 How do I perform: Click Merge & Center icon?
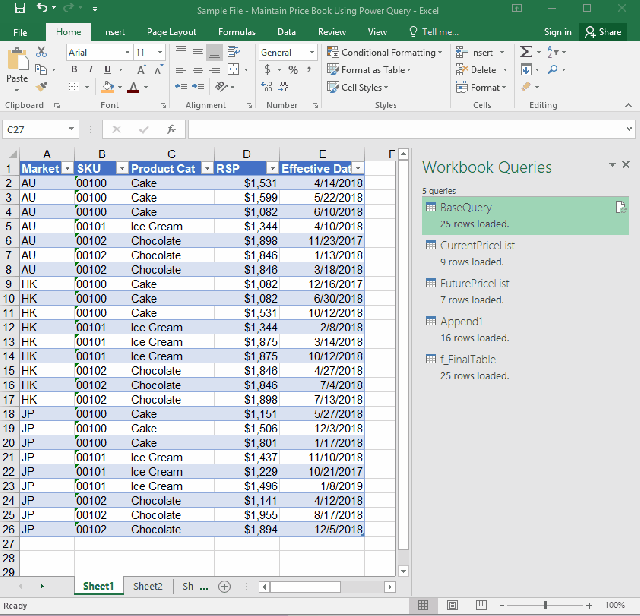coord(234,69)
